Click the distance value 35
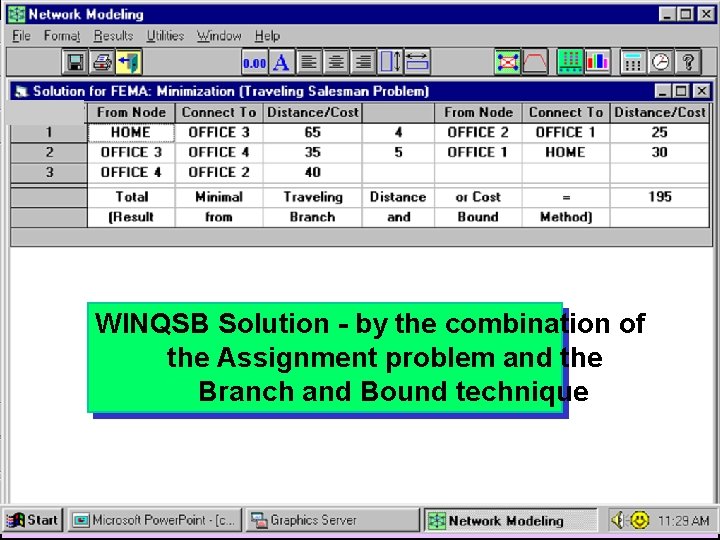The image size is (720, 540). [313, 152]
